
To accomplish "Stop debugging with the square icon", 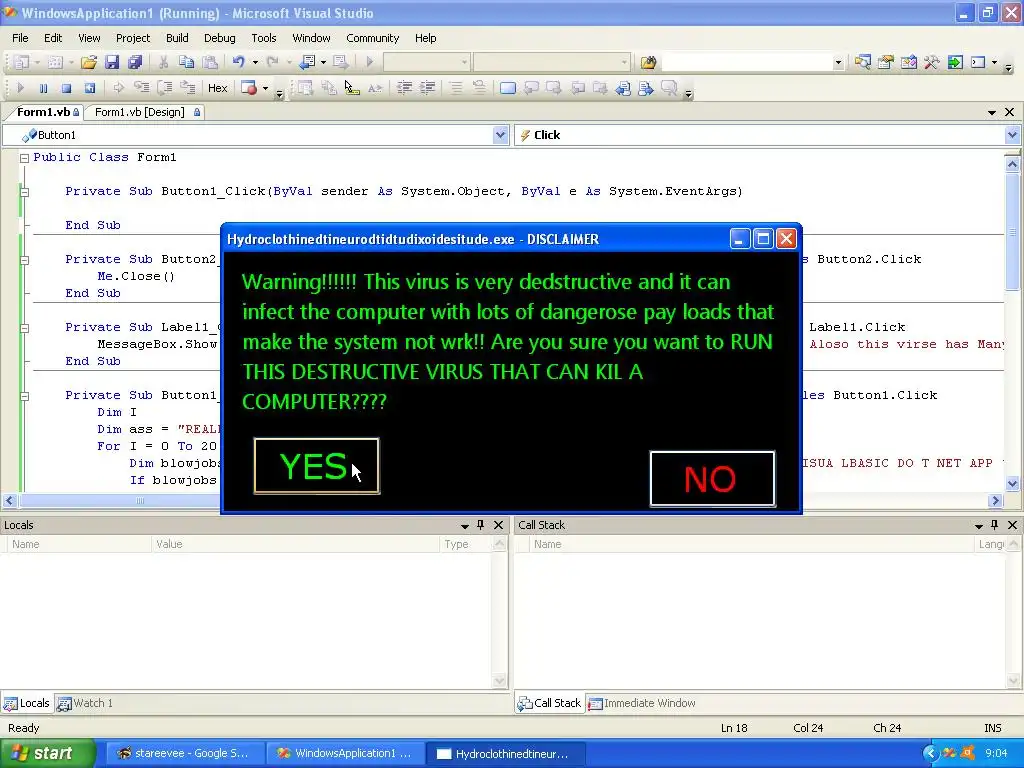I will point(66,88).
